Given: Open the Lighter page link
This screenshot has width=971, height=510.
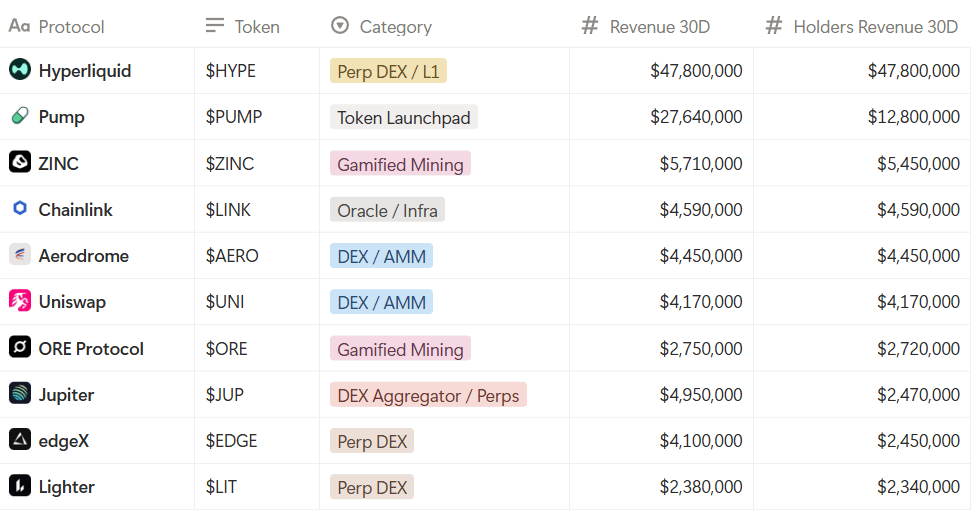Looking at the screenshot, I should (66, 487).
